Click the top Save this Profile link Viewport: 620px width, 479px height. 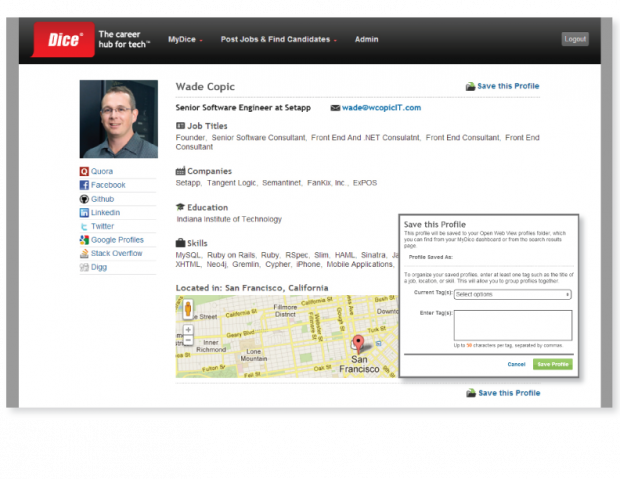coord(508,86)
